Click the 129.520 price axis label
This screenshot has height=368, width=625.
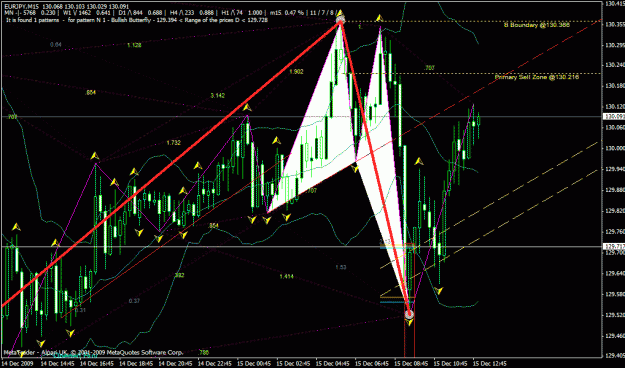615,315
